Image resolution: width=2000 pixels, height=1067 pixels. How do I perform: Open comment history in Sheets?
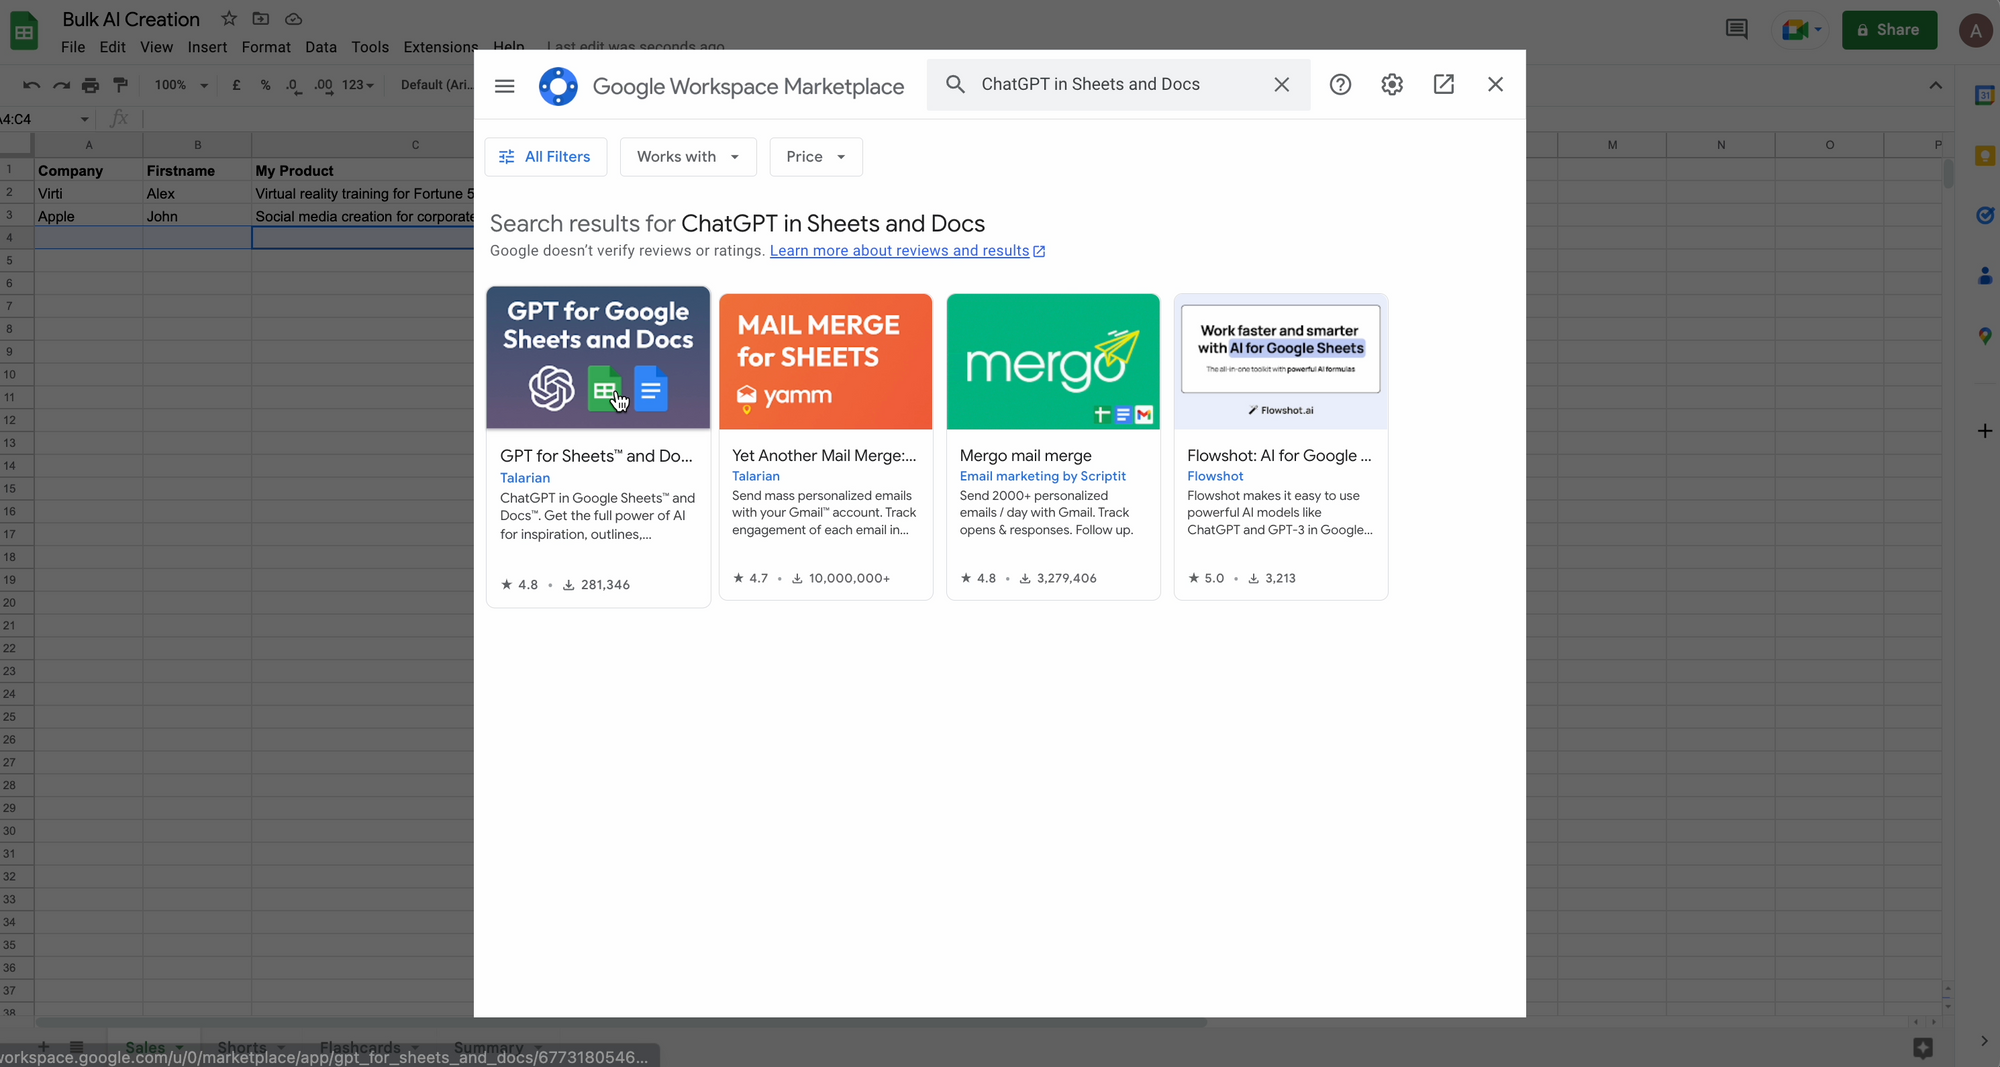coord(1737,30)
